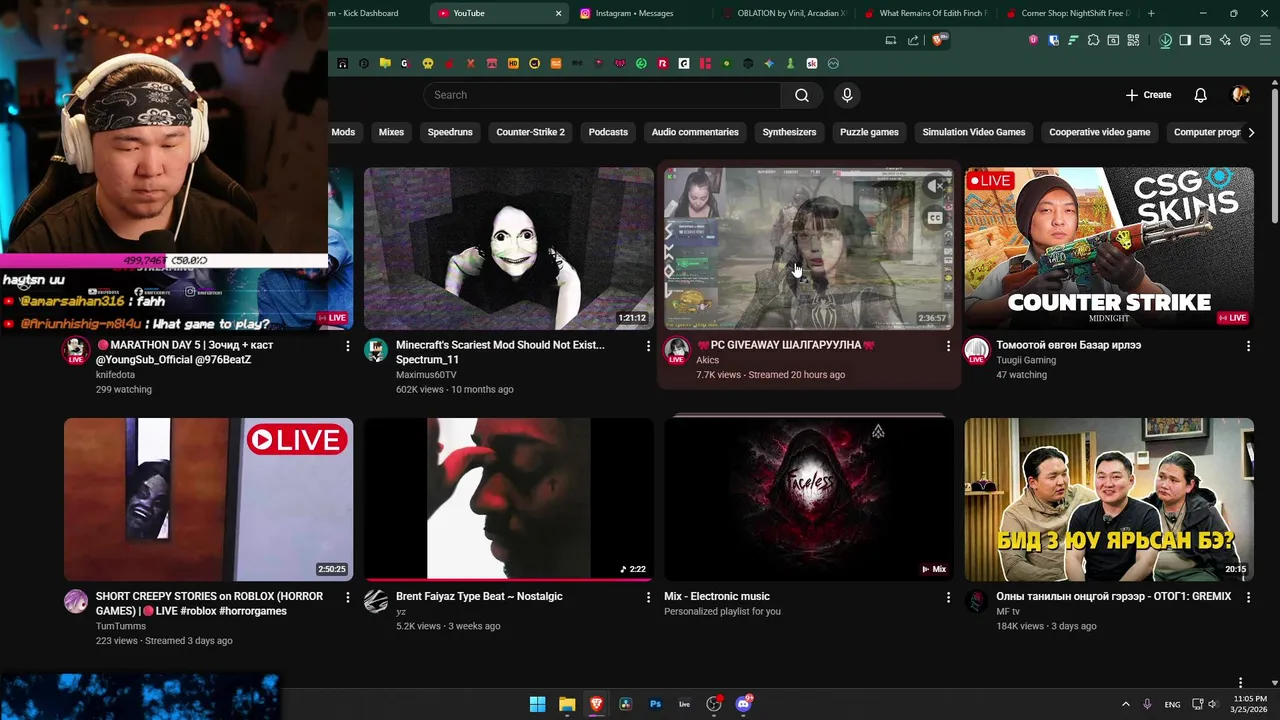Select the Audio commentaries chip

click(695, 132)
